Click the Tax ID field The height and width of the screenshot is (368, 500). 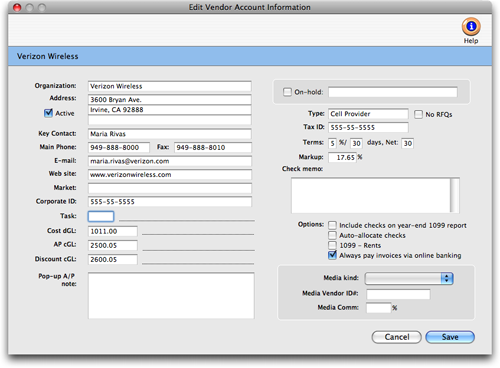368,128
